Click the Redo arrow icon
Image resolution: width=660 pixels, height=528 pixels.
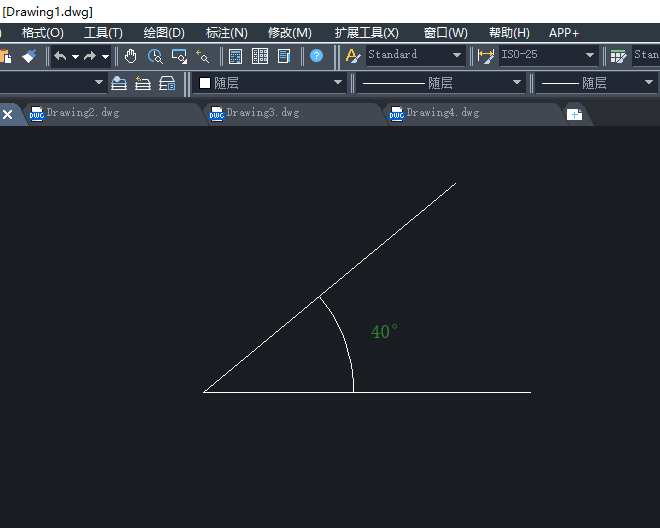point(90,56)
